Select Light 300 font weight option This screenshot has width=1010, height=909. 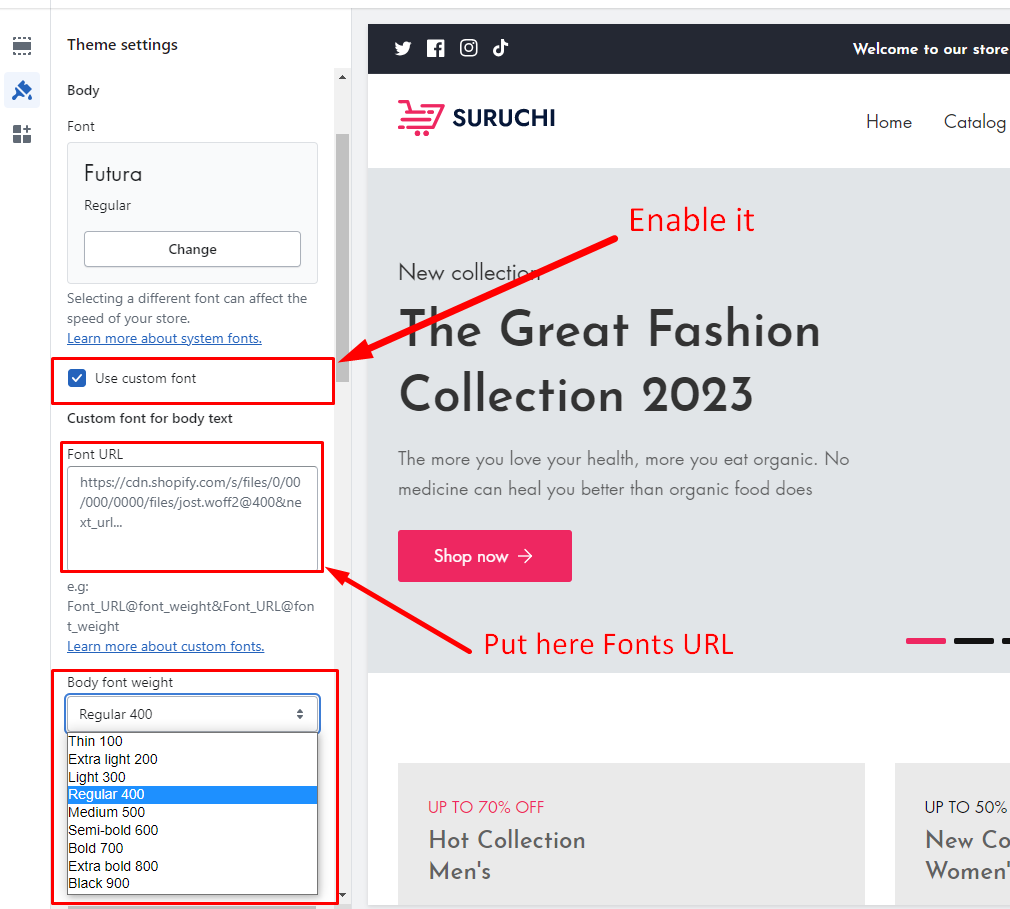pyautogui.click(x=97, y=777)
